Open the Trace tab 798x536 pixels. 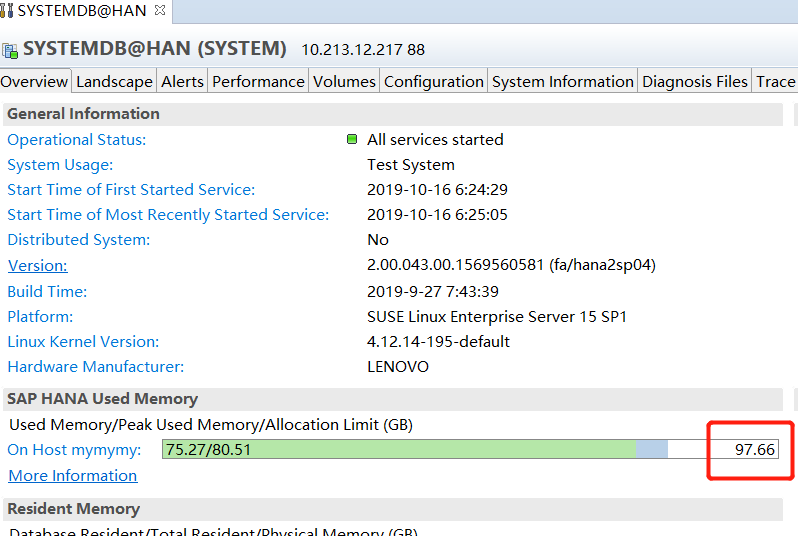775,81
